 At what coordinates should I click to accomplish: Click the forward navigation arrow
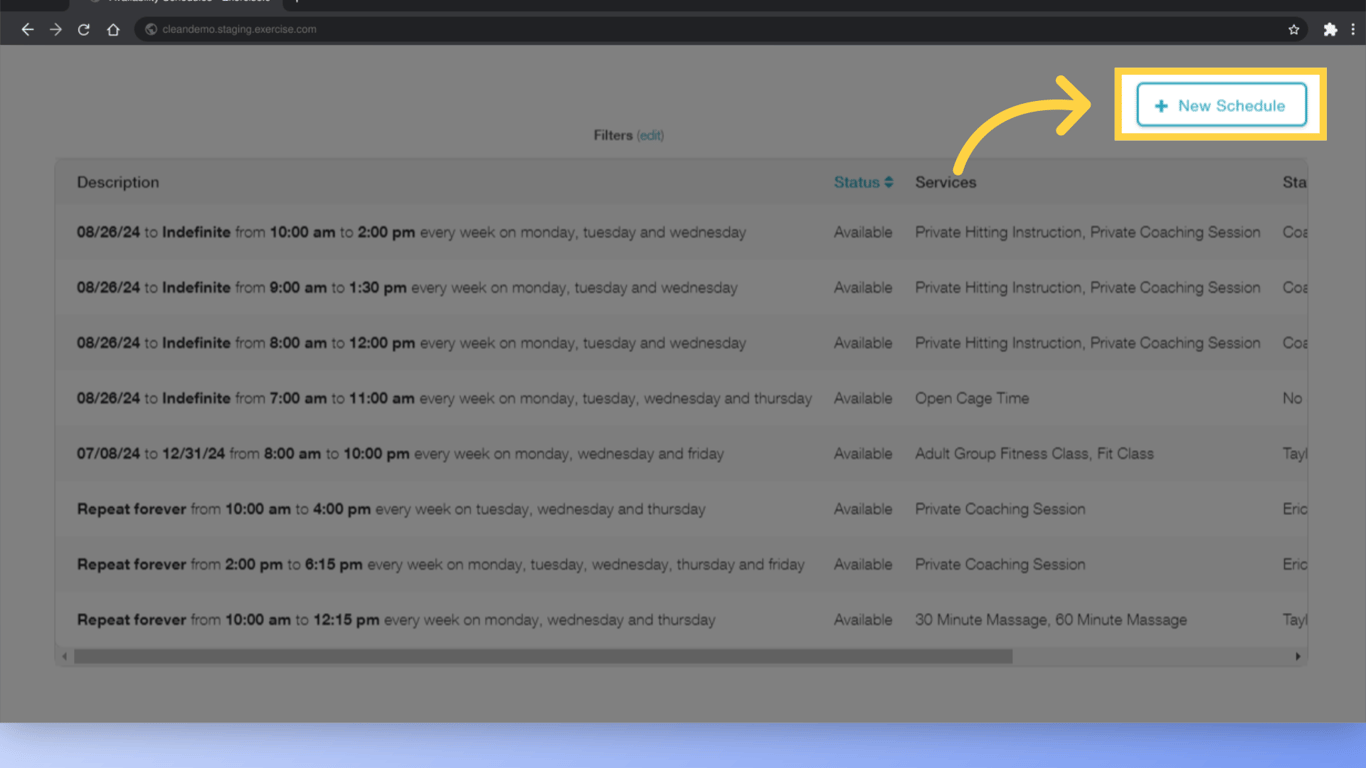click(55, 29)
